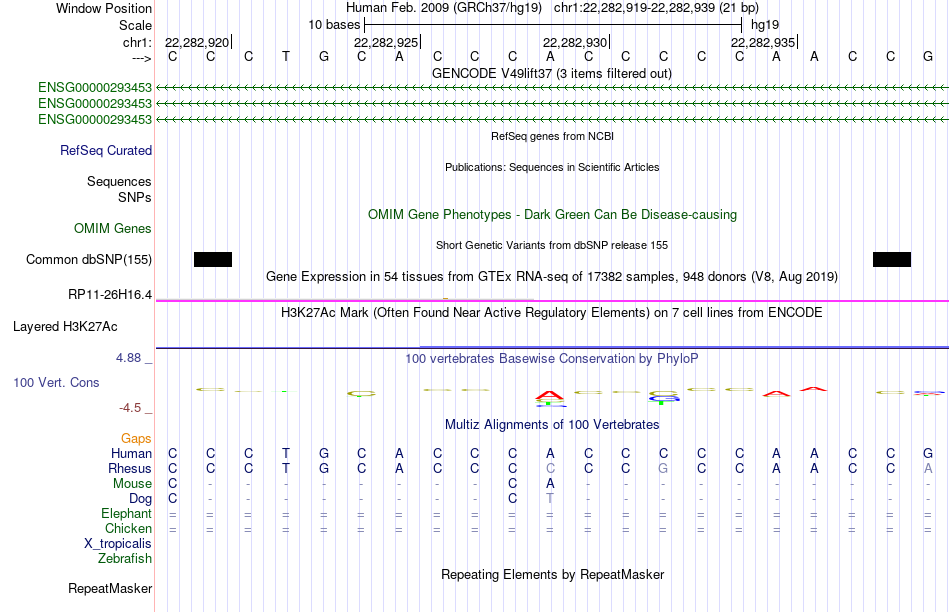The height and width of the screenshot is (612, 950).
Task: Click the A base in the Mouse alignment row
Action: click(x=550, y=484)
